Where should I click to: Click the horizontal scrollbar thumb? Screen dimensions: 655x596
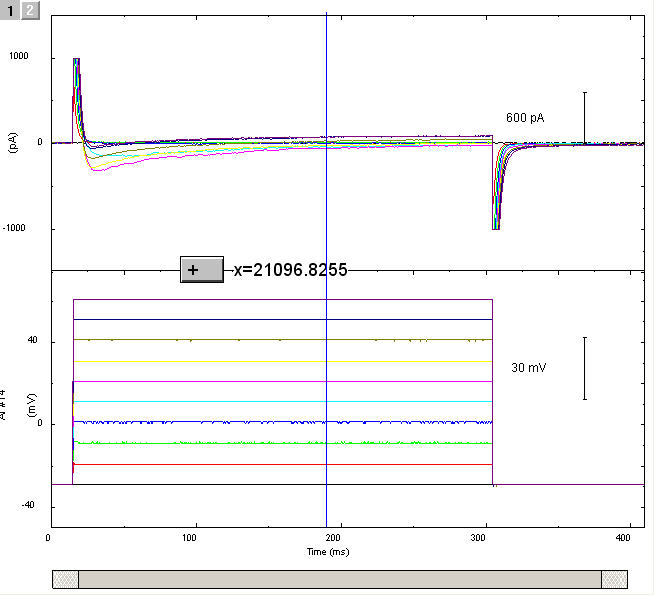(339, 580)
